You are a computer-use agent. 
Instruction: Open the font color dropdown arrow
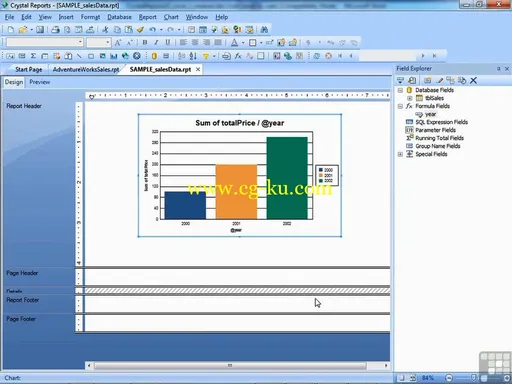tap(243, 43)
